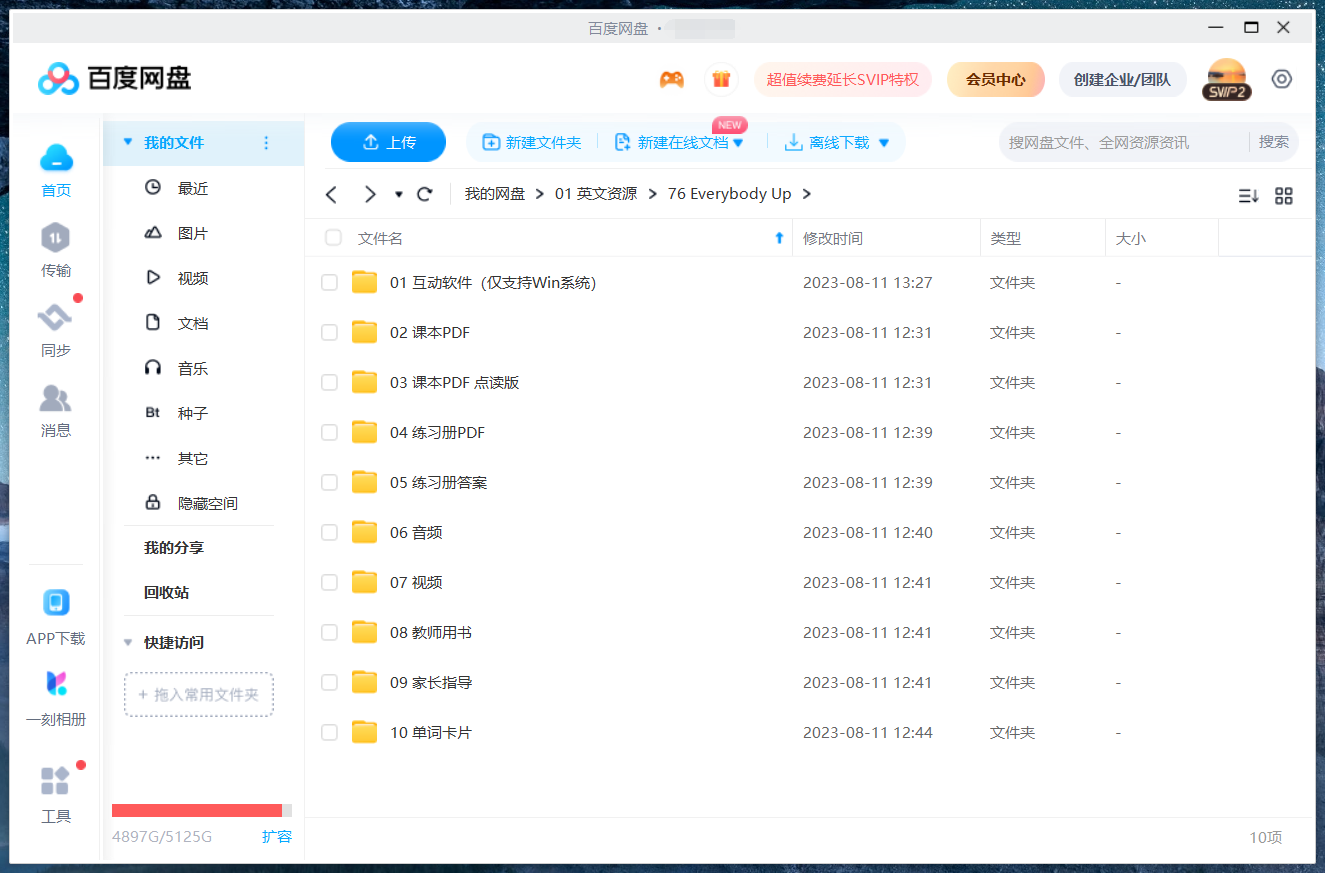Screen dimensions: 1325x873
Task: Open the 新建在线文档 dropdown arrow
Action: click(x=740, y=142)
